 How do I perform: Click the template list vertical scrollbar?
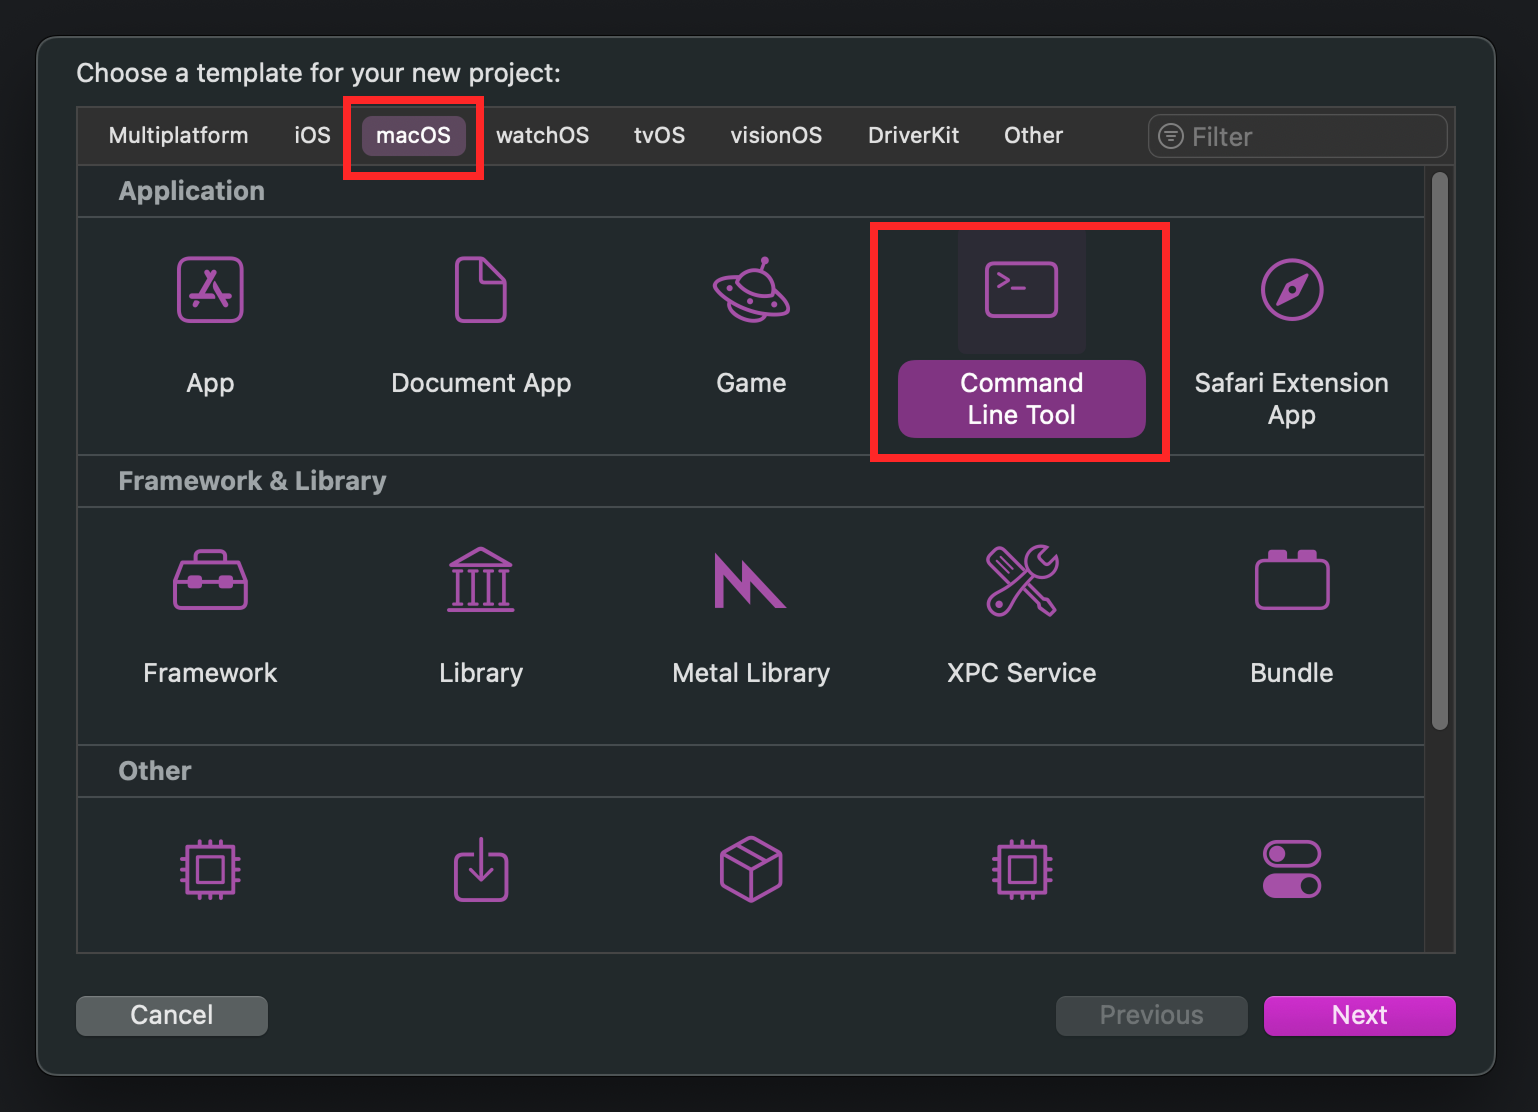tap(1439, 451)
